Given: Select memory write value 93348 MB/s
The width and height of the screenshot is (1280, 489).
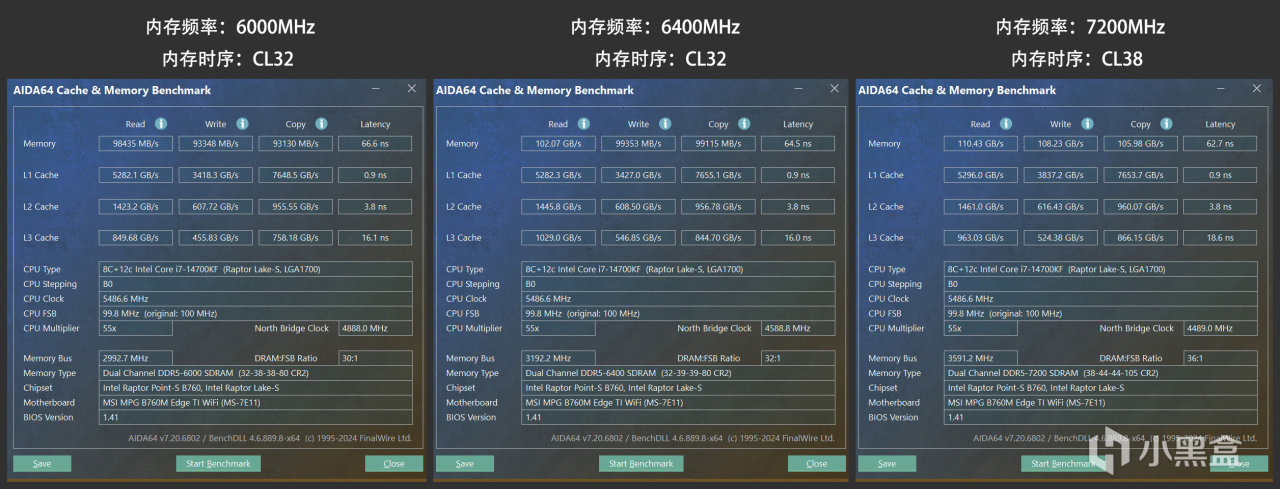Looking at the screenshot, I should tap(216, 143).
